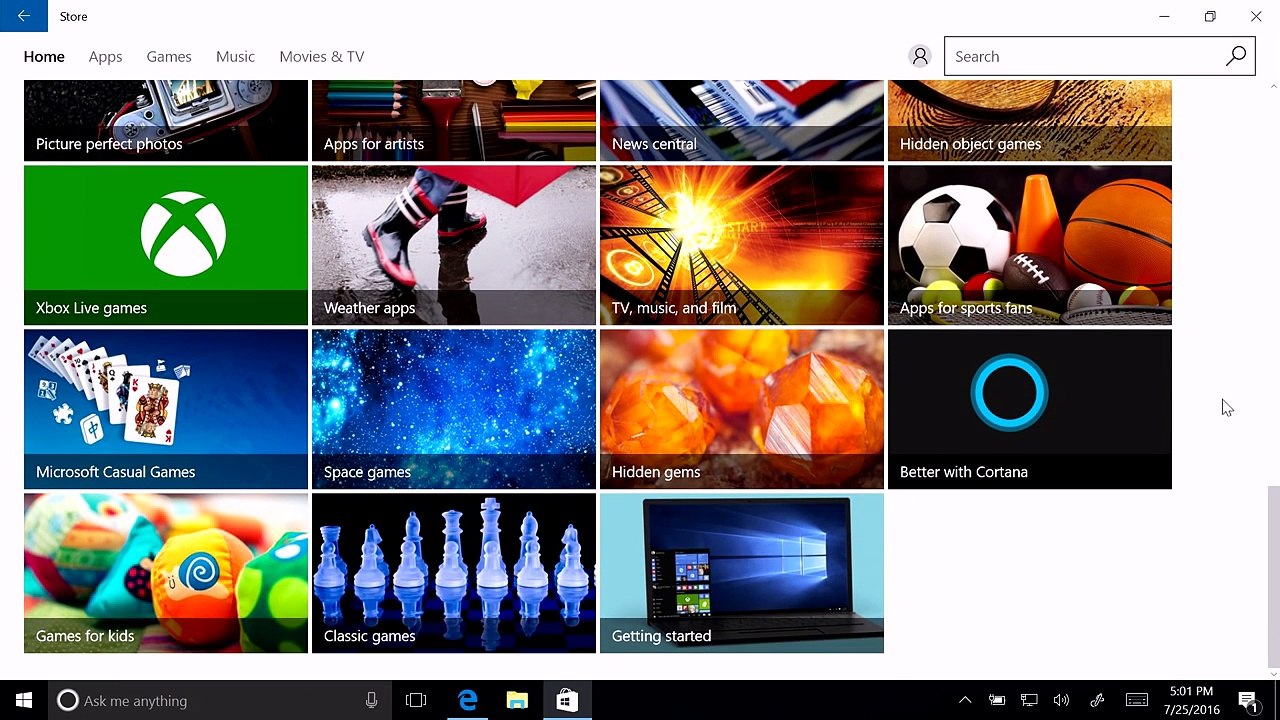Restore down the Store window
Viewport: 1280px width, 720px height.
pyautogui.click(x=1210, y=16)
